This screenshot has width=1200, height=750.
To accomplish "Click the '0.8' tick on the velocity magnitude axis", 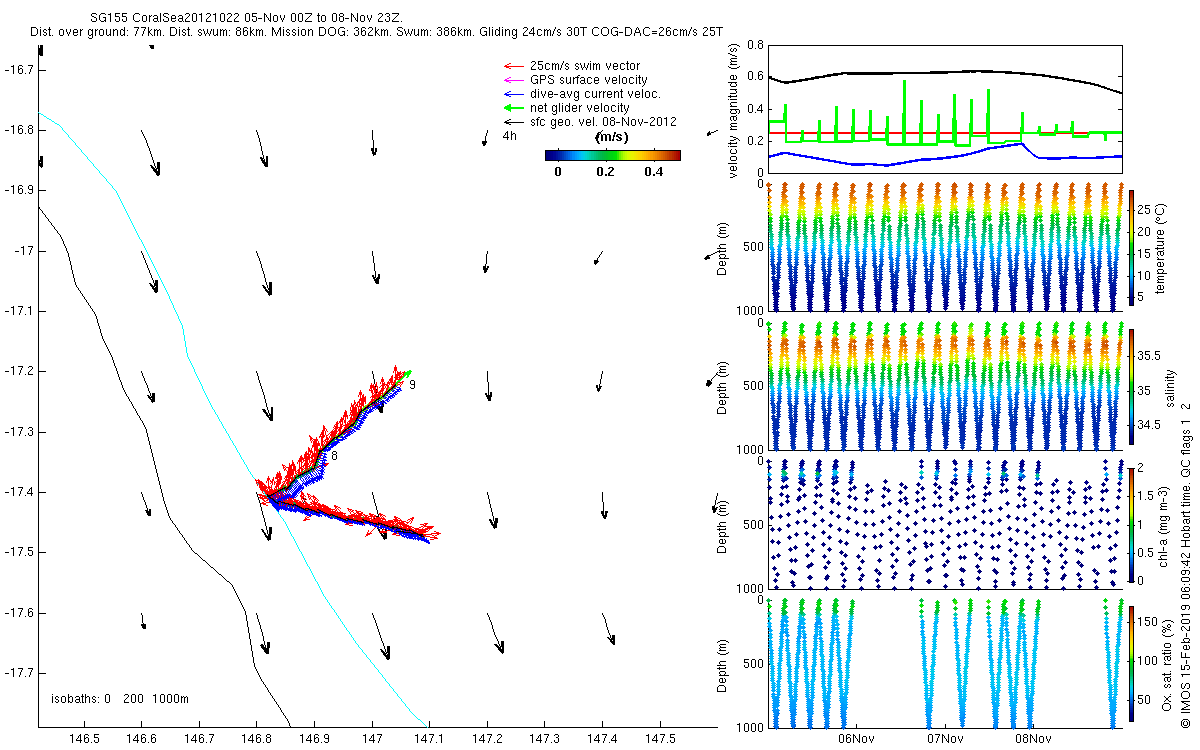I will point(755,46).
